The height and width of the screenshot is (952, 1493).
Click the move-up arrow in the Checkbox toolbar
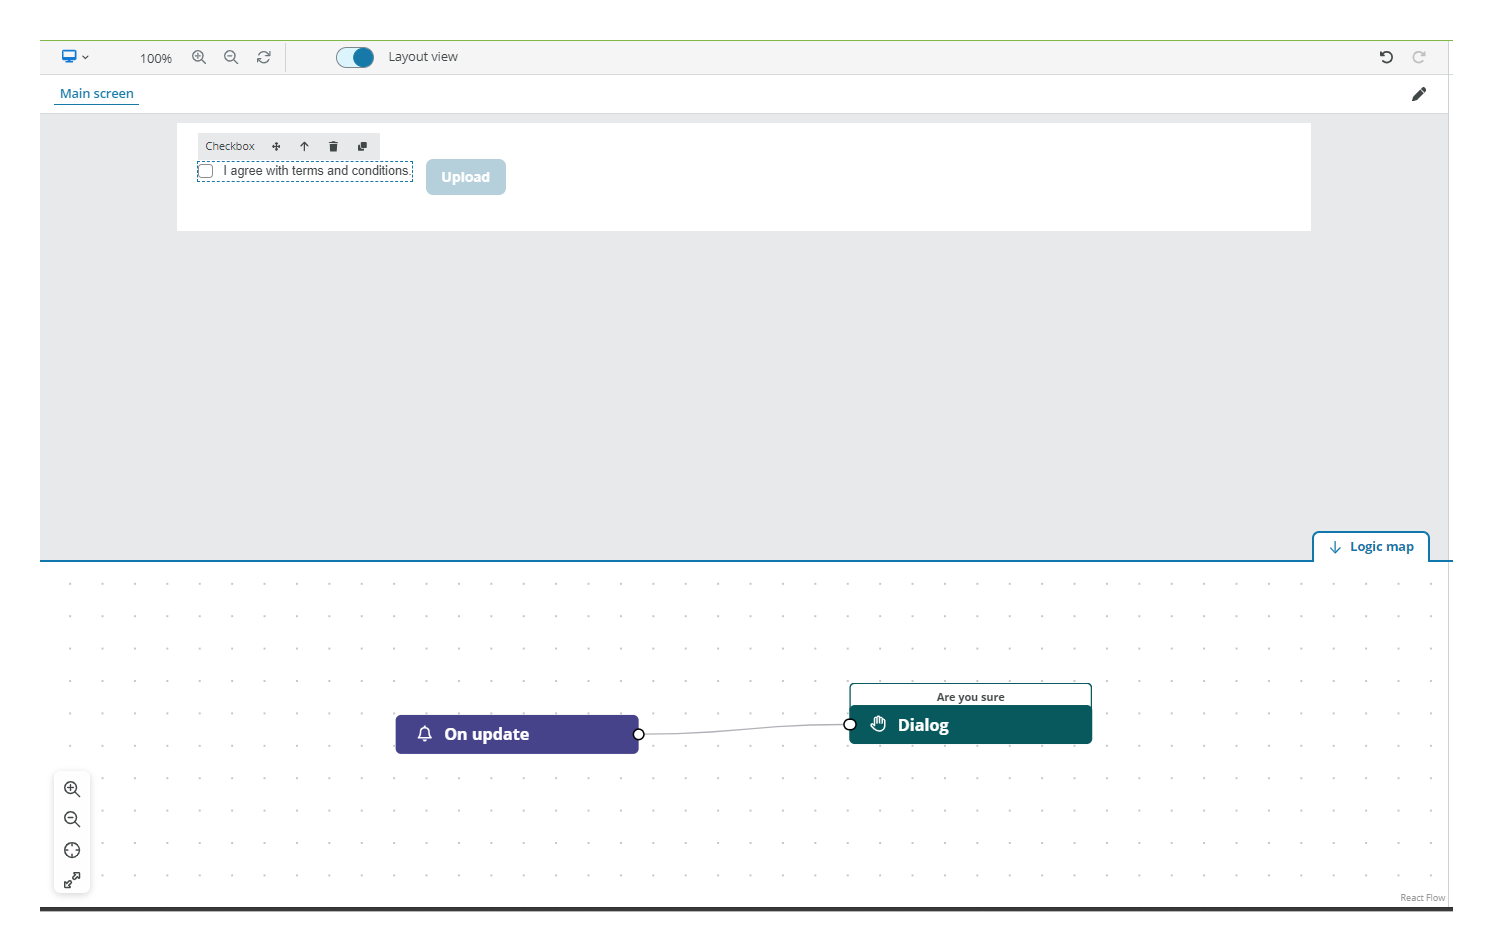pos(304,146)
